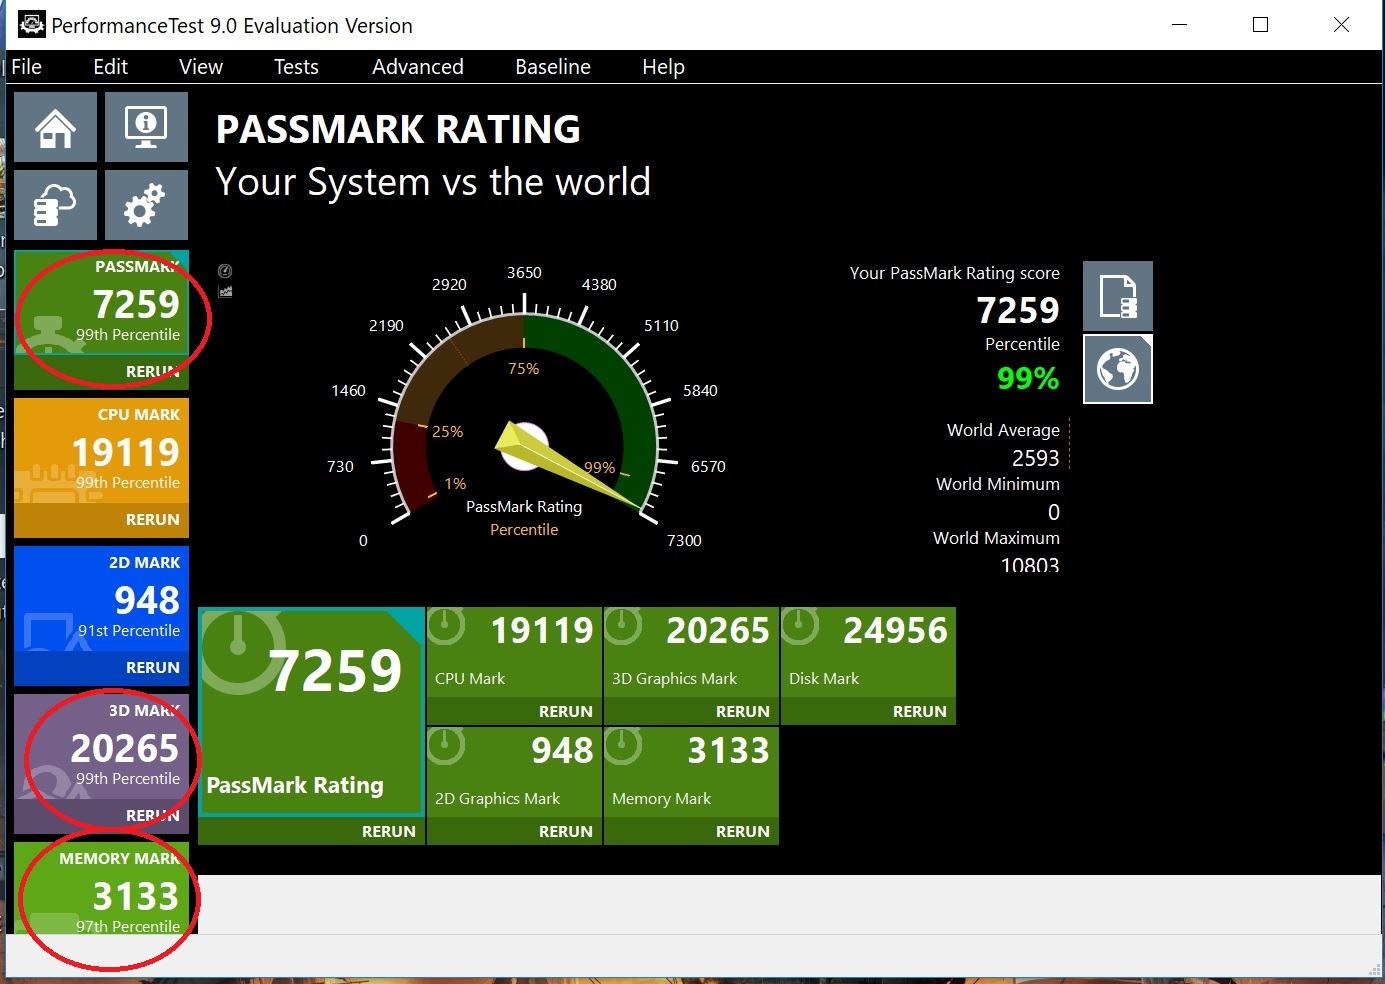This screenshot has width=1385, height=984.
Task: Click RERUN under the Disk Mark tile
Action: [x=919, y=711]
